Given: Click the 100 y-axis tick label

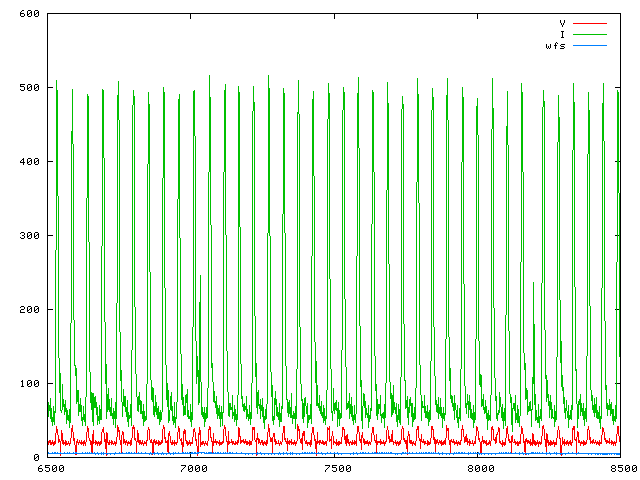Looking at the screenshot, I should coord(28,384).
